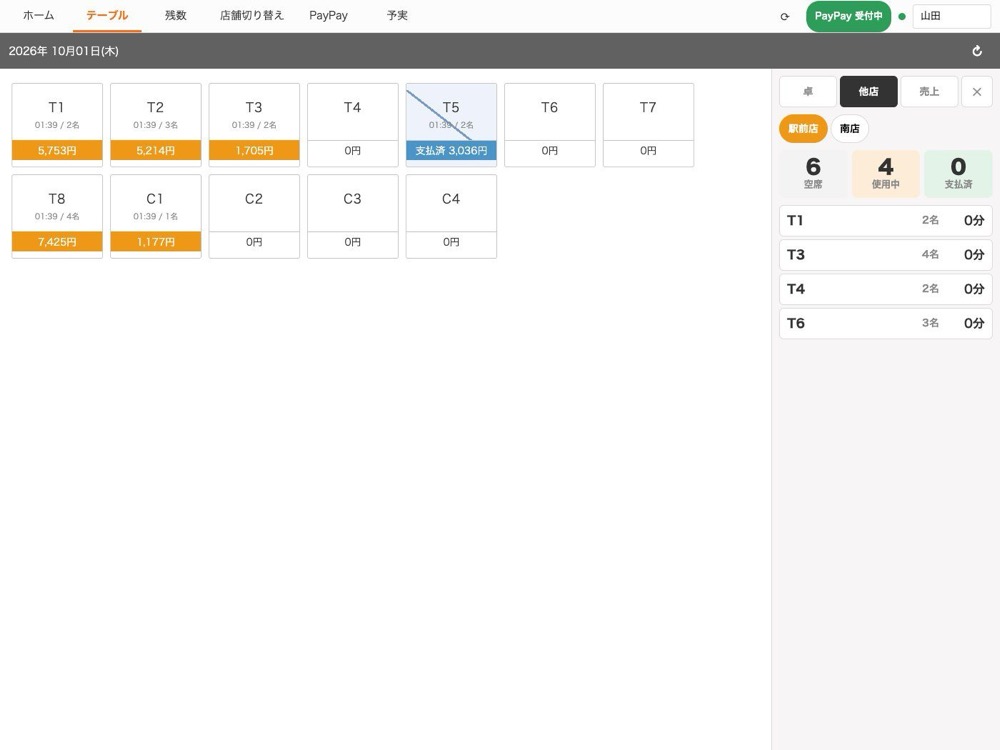Open the 山田 staff selector field
The image size is (1000, 750).
(x=951, y=16)
